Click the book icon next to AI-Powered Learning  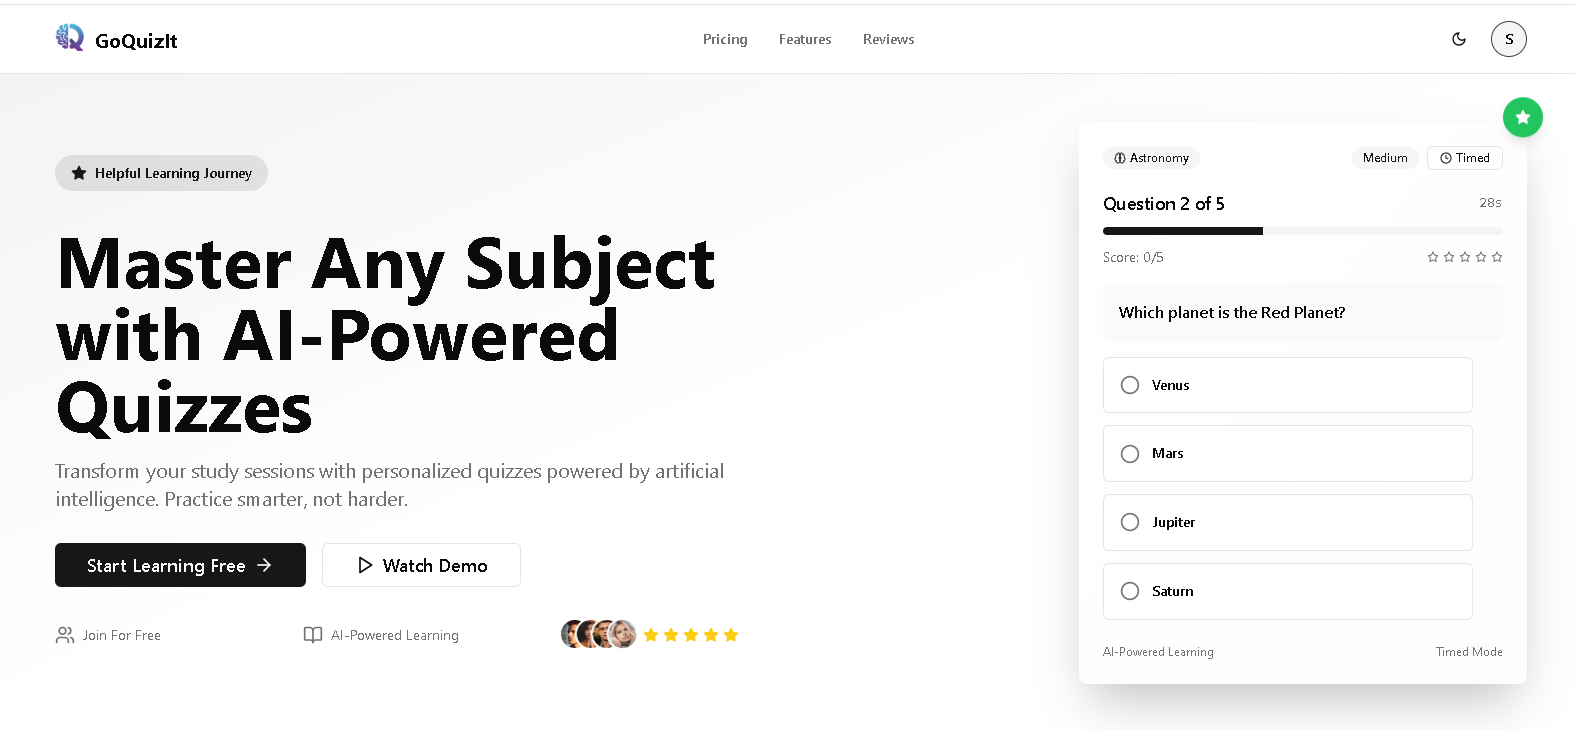pos(313,634)
